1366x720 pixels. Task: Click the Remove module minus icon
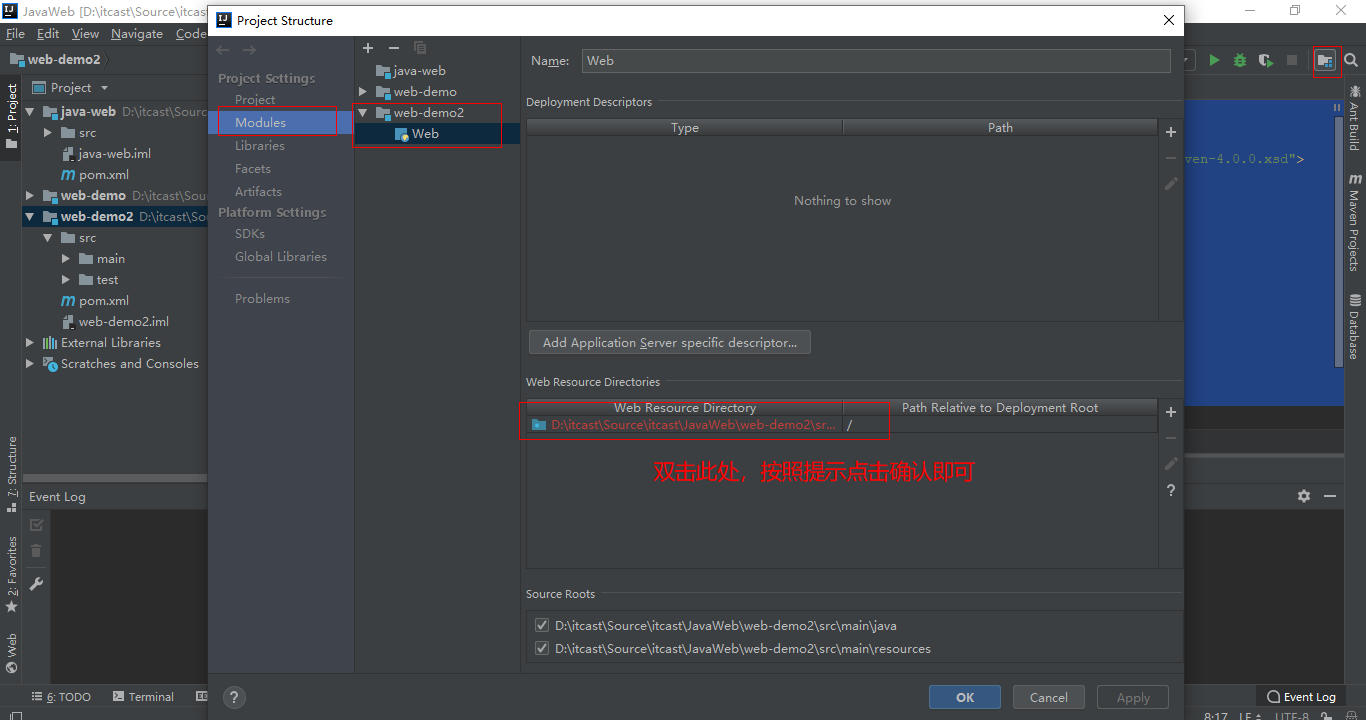click(394, 48)
